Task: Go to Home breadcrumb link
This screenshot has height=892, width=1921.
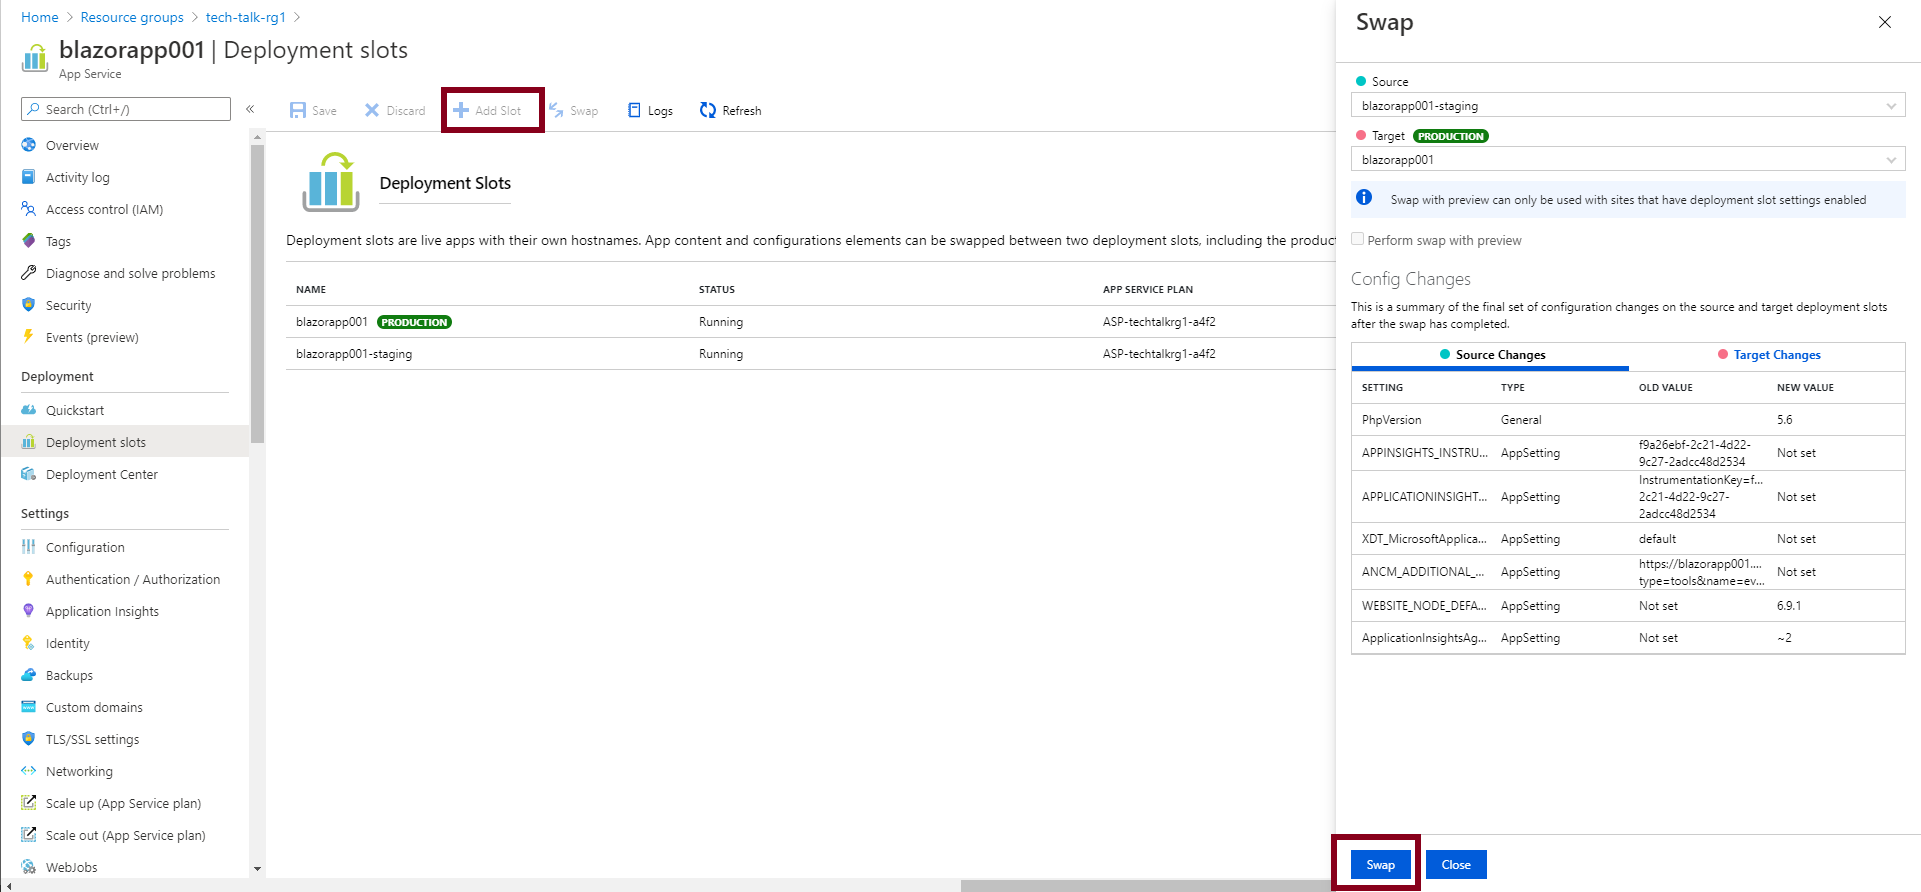Action: pos(40,17)
